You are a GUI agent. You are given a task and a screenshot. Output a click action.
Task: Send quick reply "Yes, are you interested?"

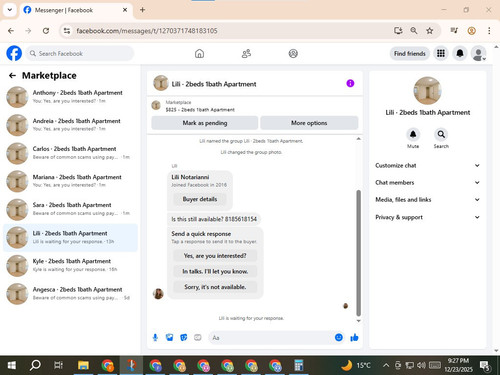coord(215,256)
